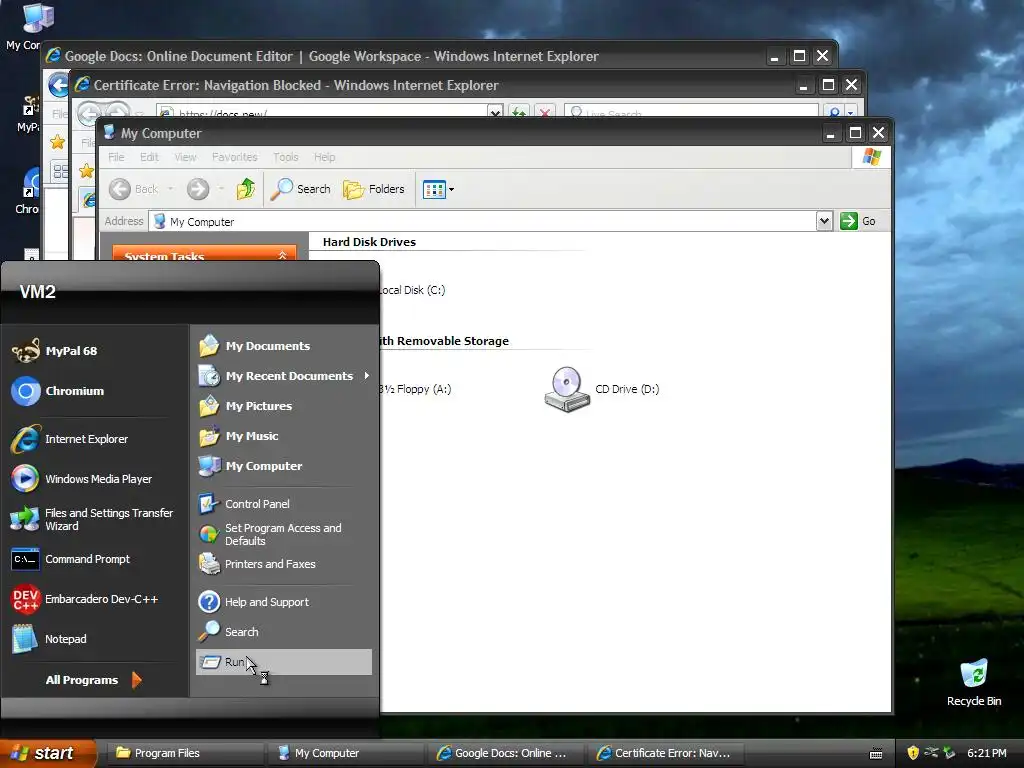Select the 3½ Floppy (A:) label
The height and width of the screenshot is (768, 1024).
point(415,389)
